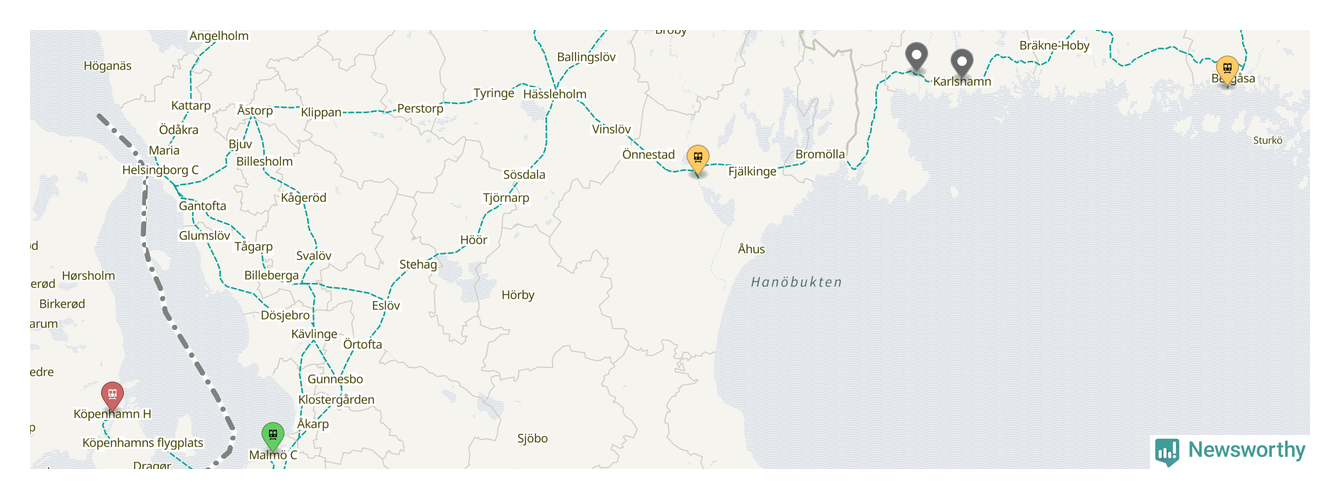Click the Helsingborg C station label
Screen dimensions: 1340x499
[161, 170]
